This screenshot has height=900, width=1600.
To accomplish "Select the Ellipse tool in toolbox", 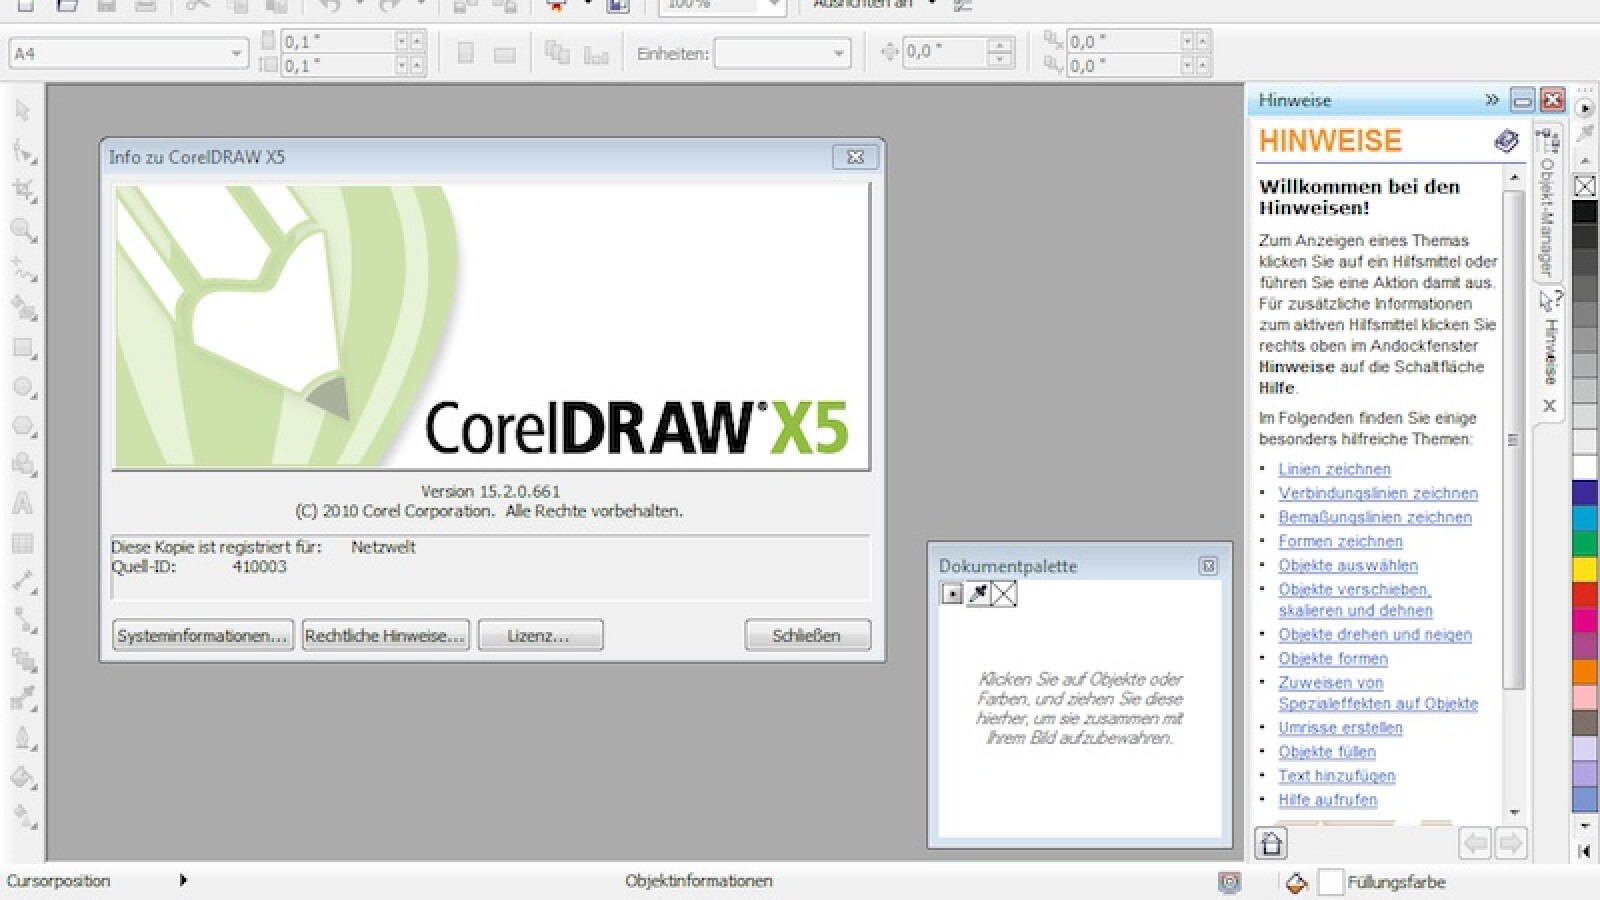I will coord(22,388).
